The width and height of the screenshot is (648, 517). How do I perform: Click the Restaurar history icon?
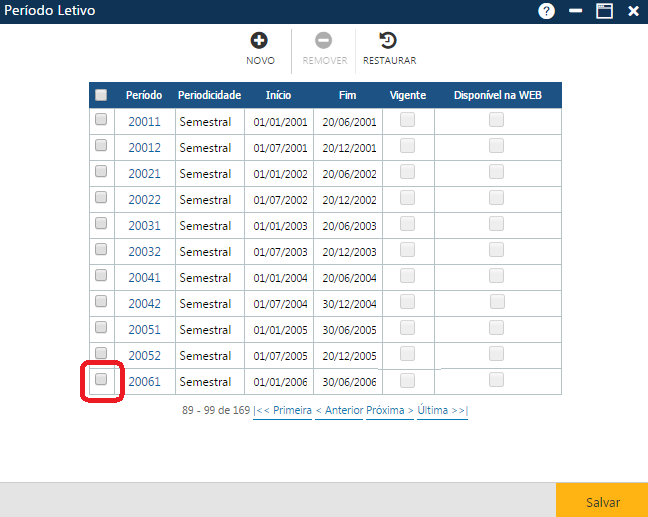pos(388,41)
